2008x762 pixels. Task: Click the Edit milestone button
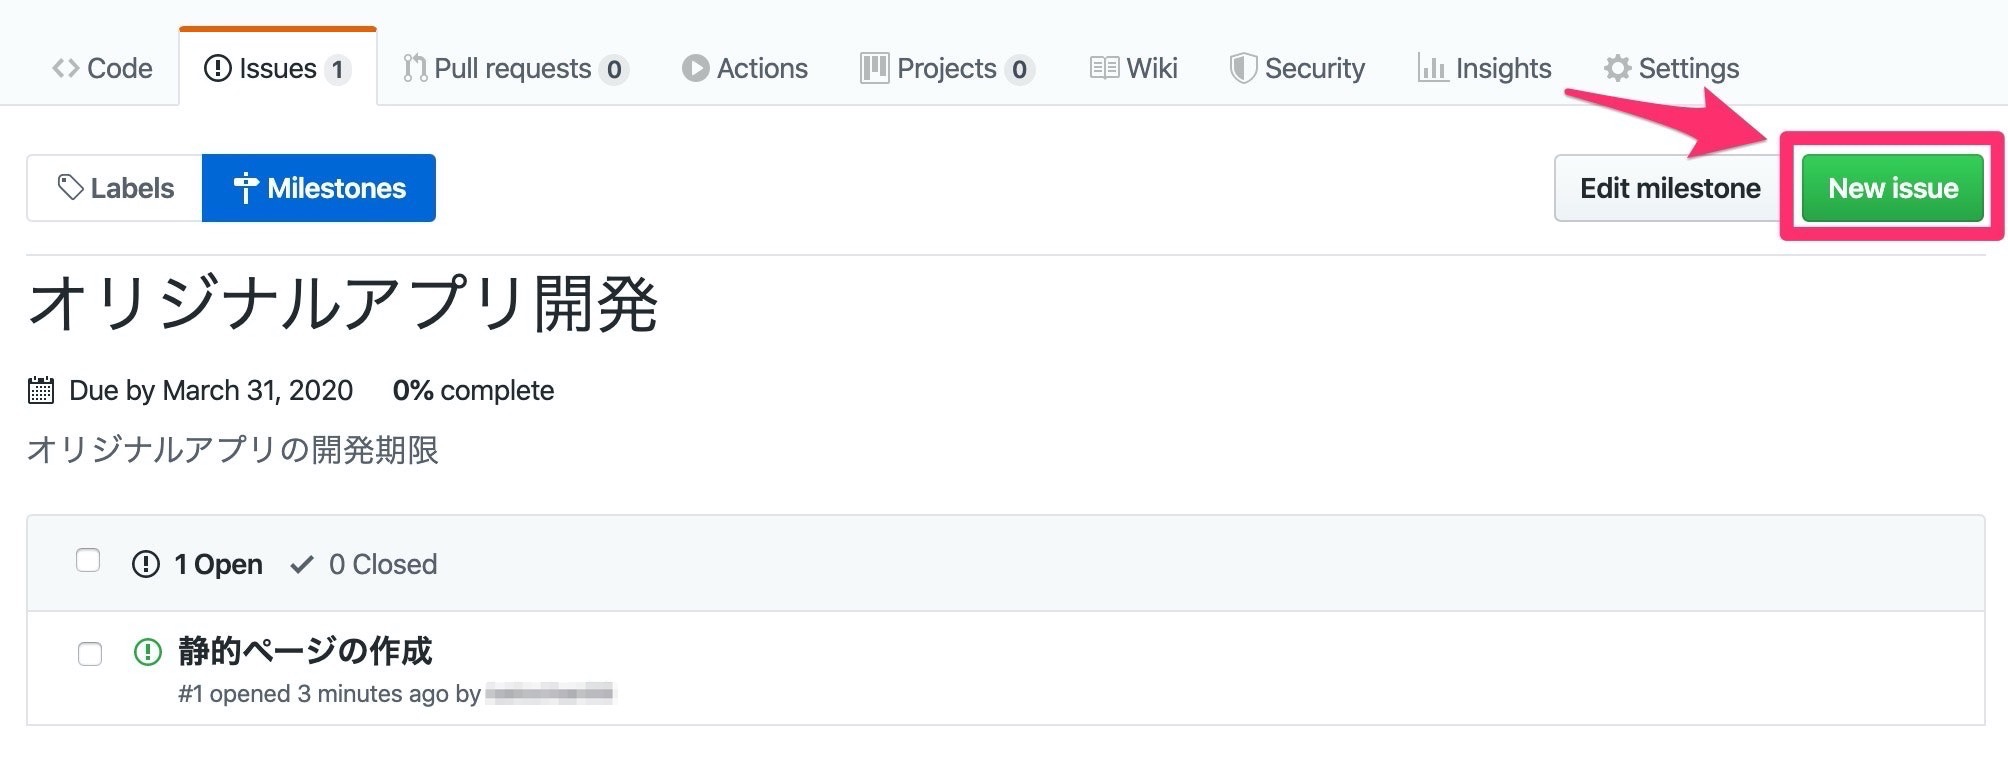tap(1668, 187)
